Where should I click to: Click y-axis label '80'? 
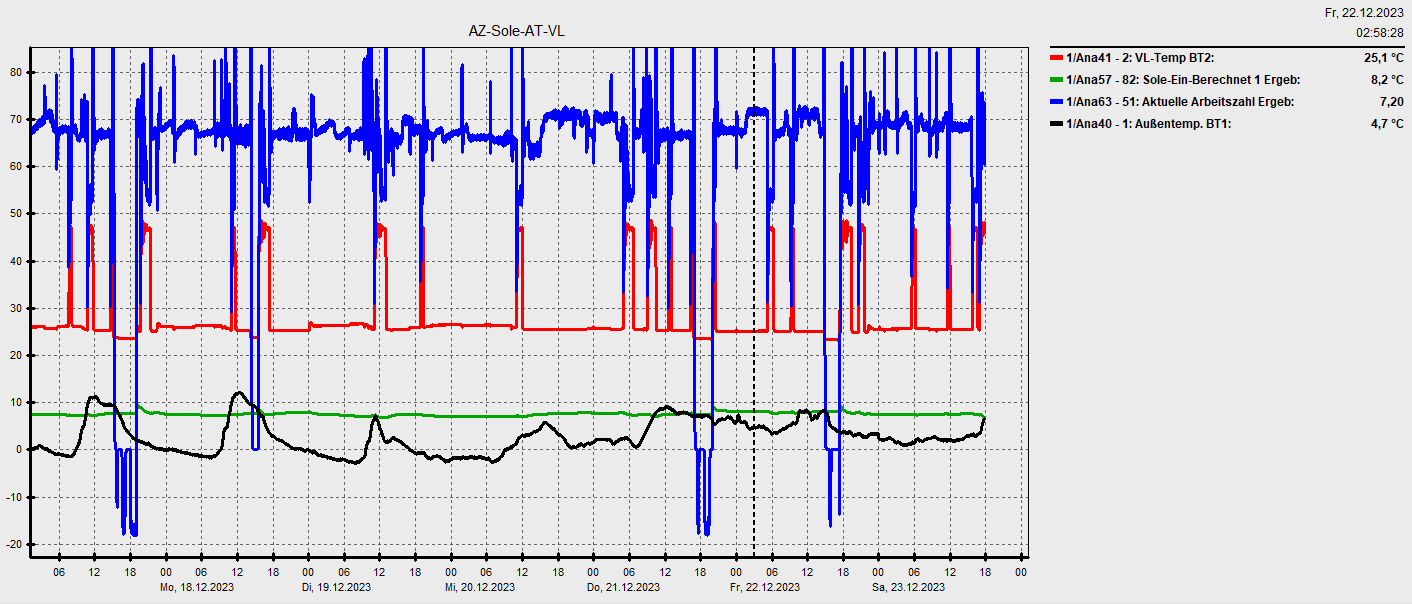tap(16, 72)
